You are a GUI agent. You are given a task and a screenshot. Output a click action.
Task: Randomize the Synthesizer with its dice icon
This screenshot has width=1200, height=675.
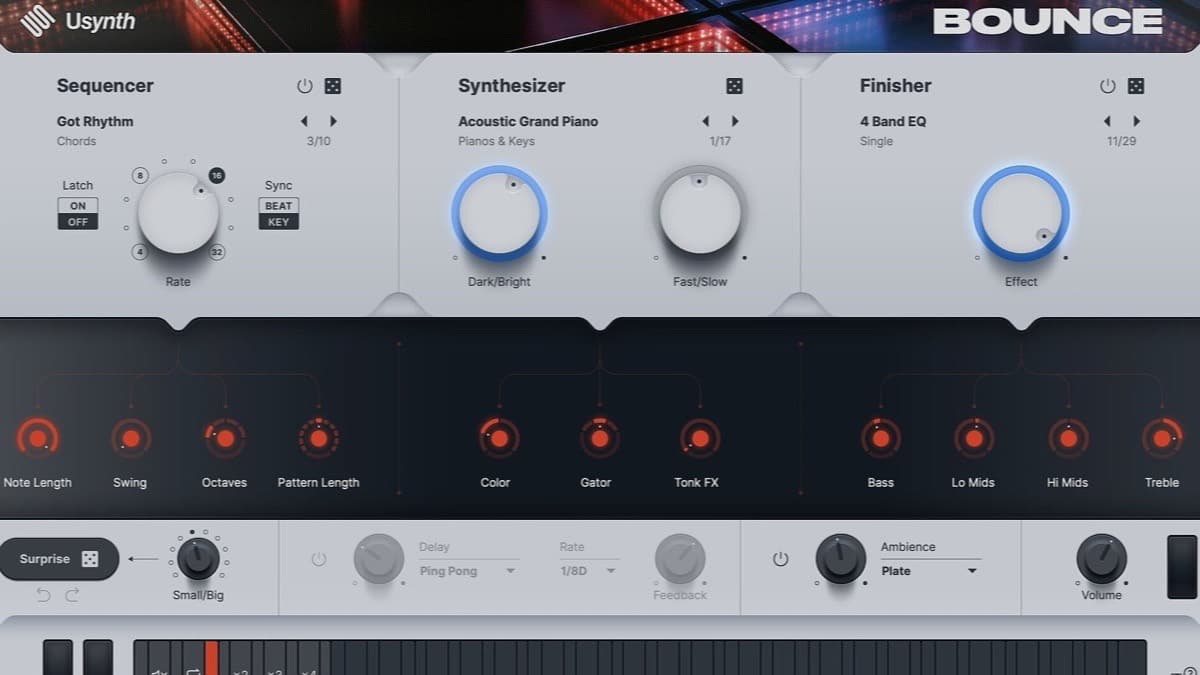coord(734,86)
